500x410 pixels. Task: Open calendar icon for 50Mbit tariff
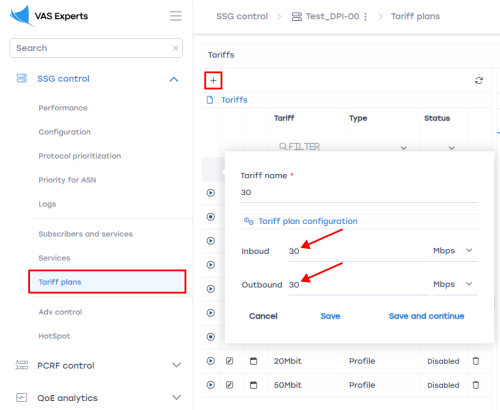pos(253,385)
